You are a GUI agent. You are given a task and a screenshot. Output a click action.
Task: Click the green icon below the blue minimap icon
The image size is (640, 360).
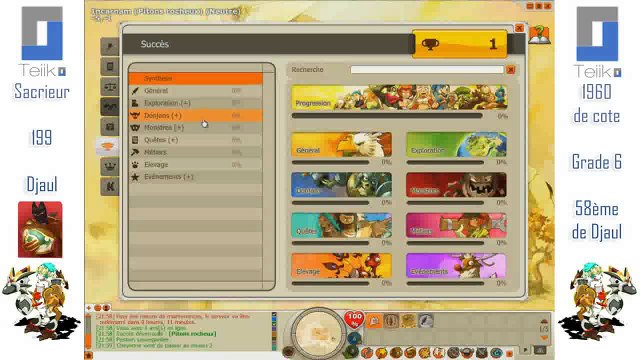pyautogui.click(x=351, y=351)
